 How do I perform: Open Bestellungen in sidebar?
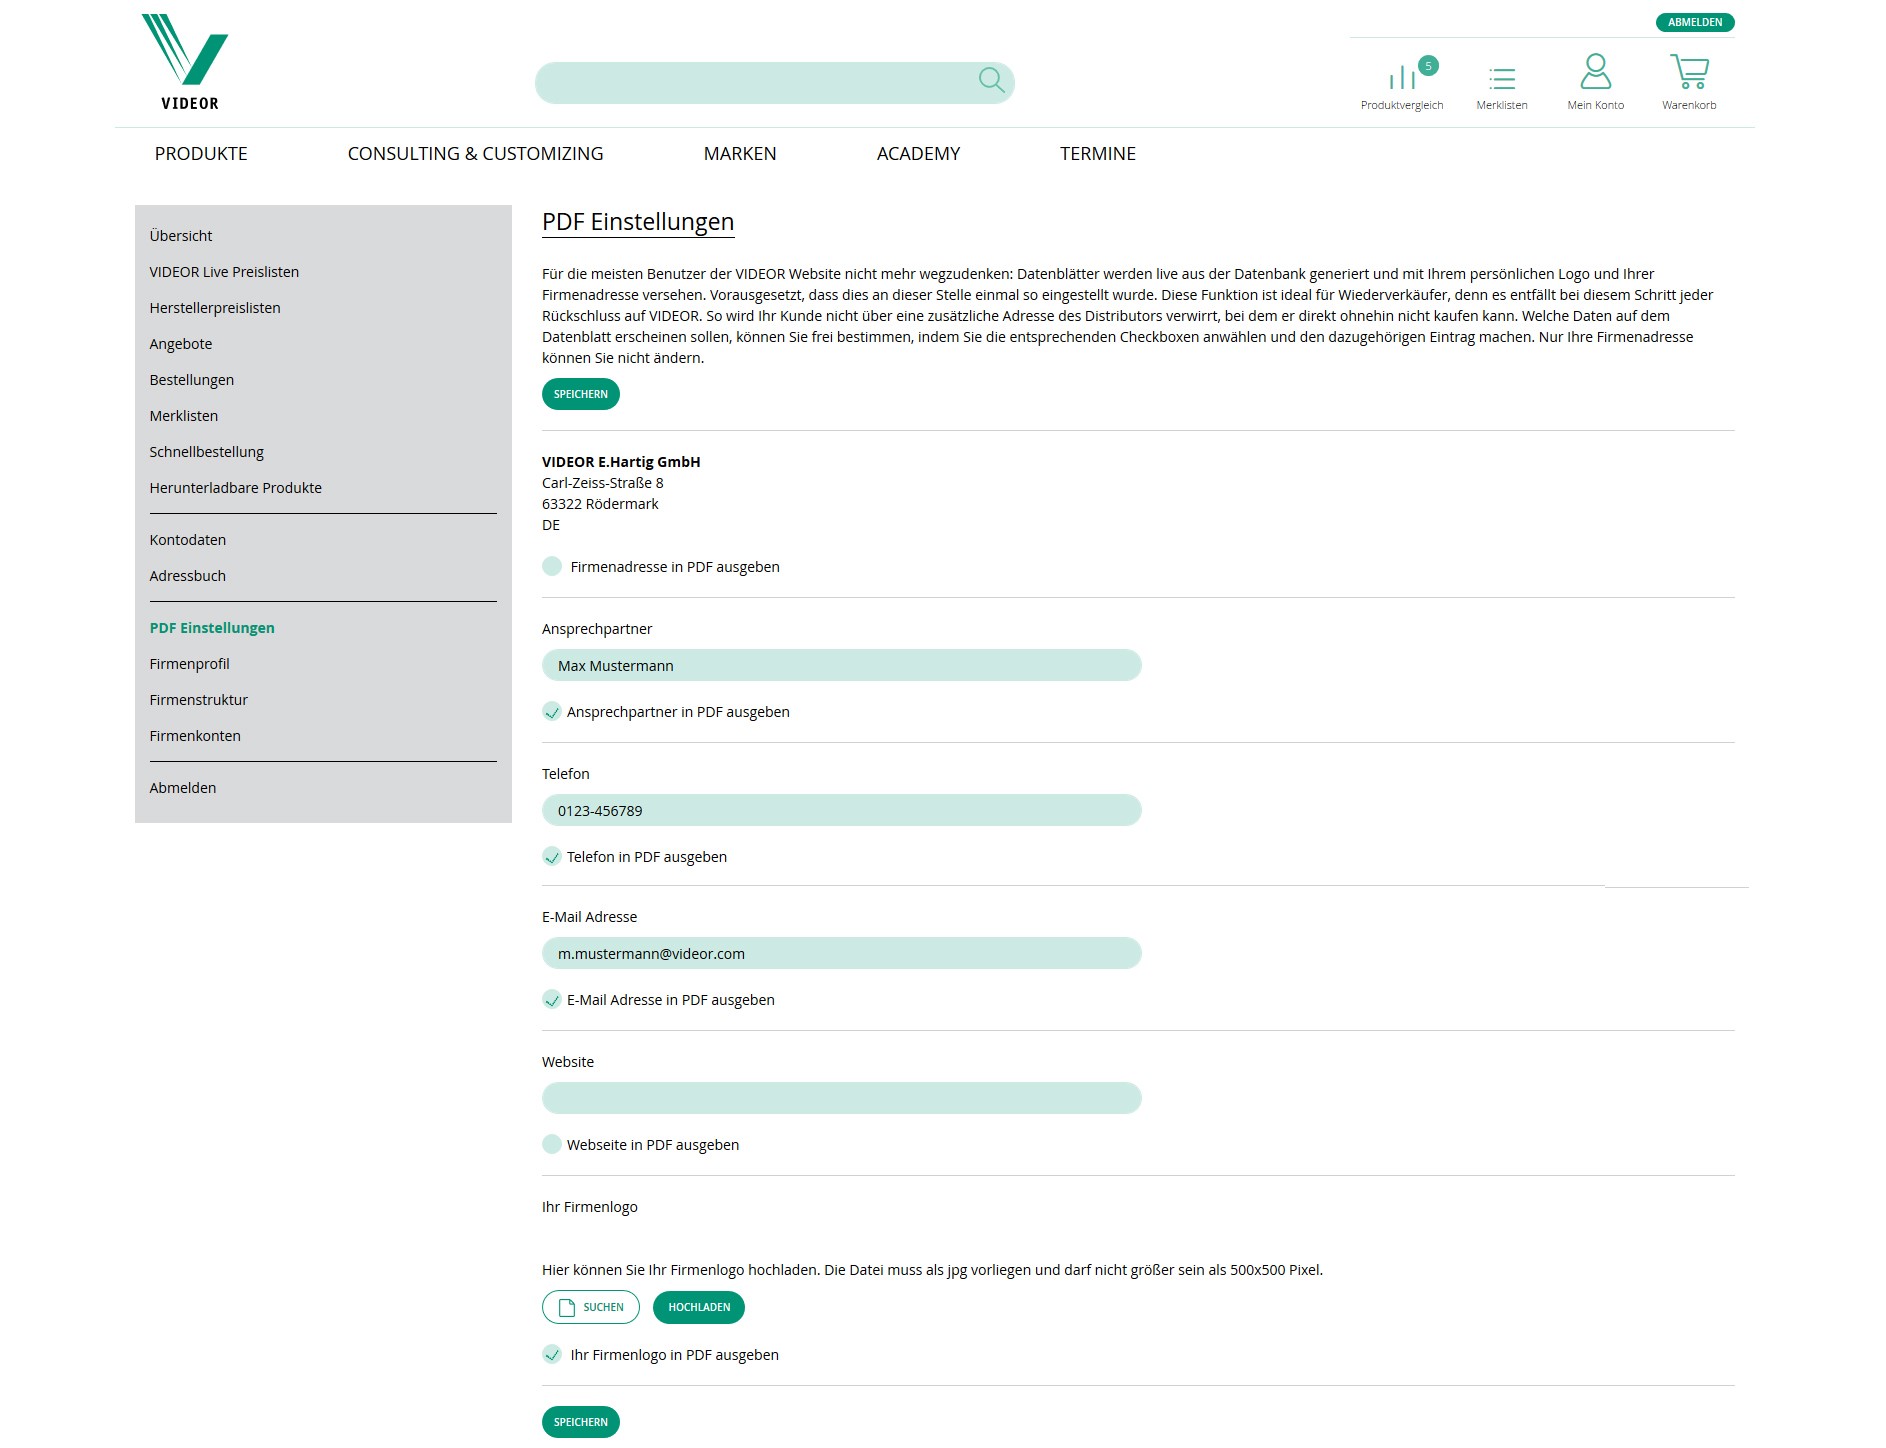tap(192, 380)
